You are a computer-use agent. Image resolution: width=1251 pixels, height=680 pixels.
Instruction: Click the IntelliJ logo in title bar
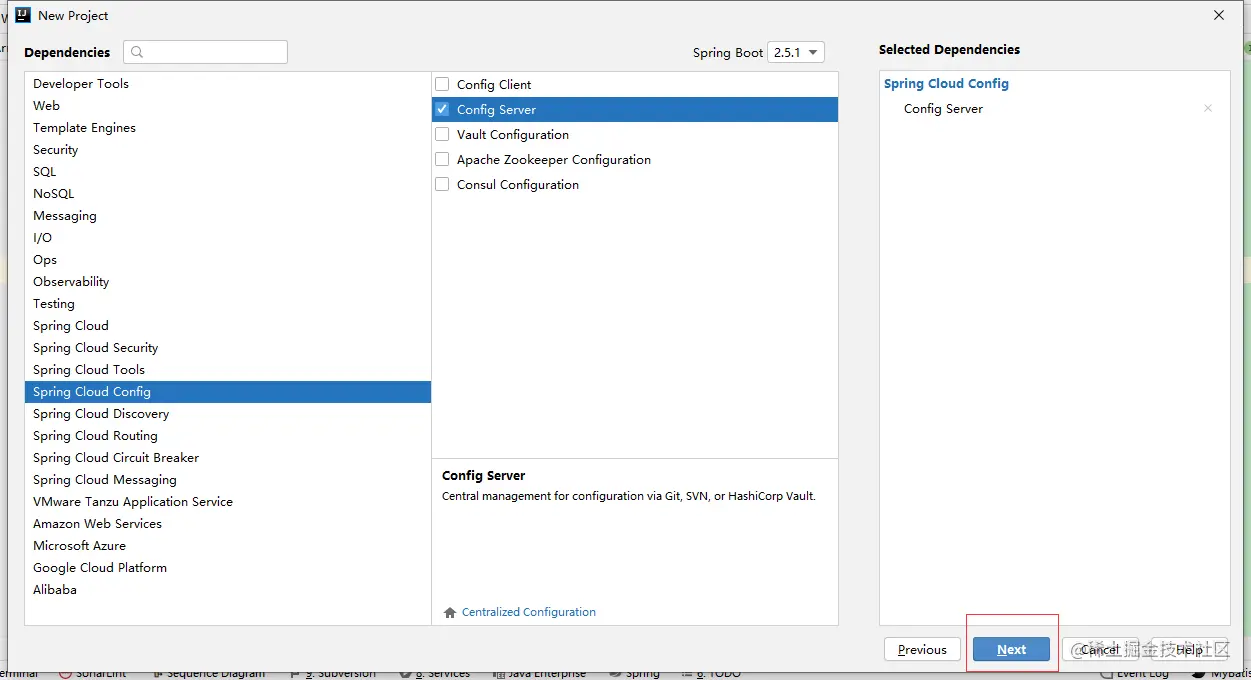[23, 15]
